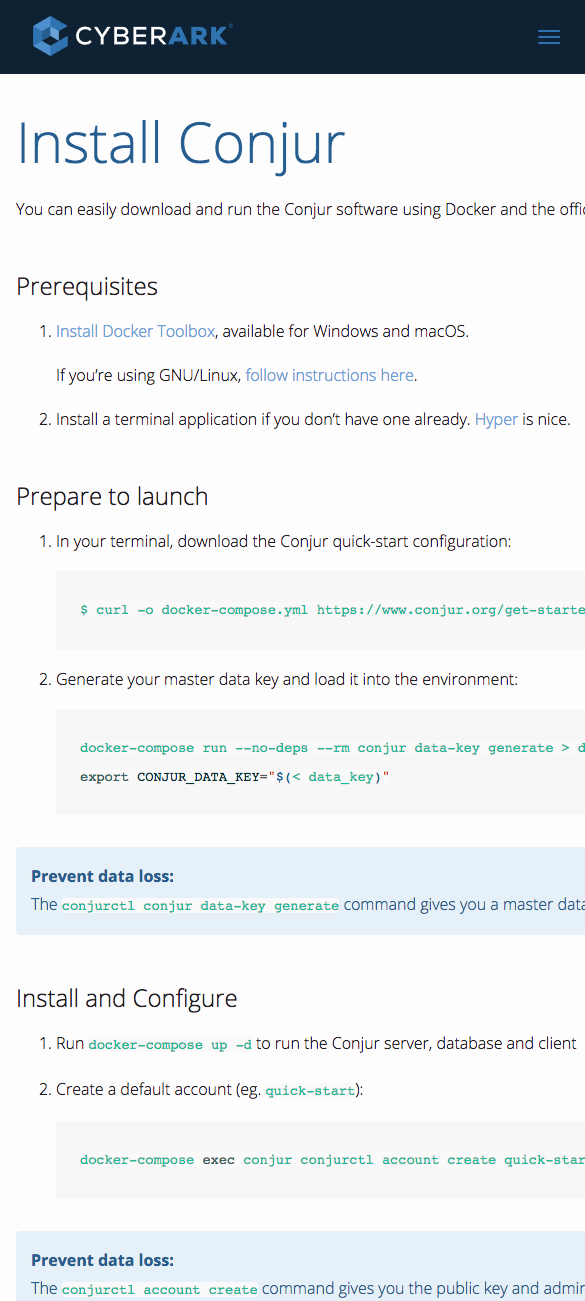
Task: Open the hamburger navigation menu
Action: 548,36
